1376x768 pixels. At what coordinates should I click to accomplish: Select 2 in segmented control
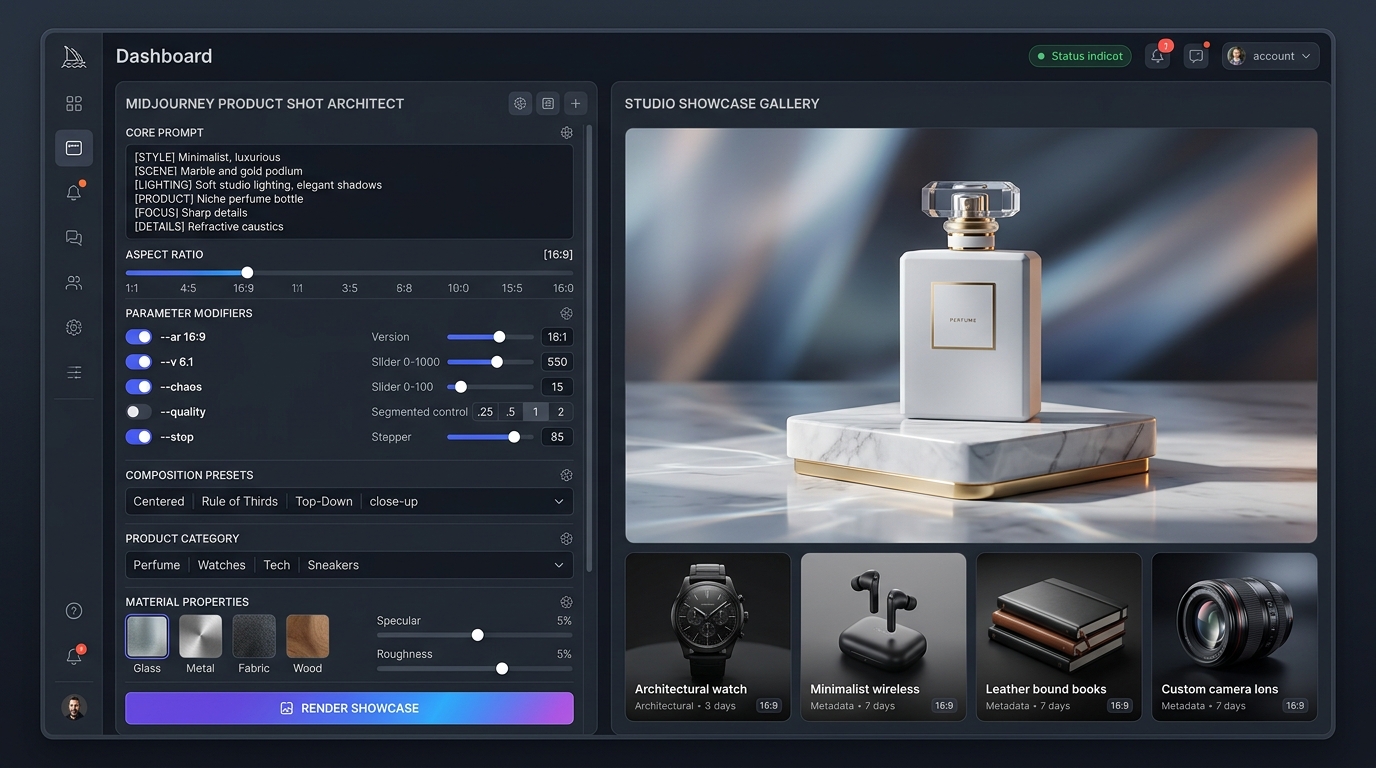561,412
